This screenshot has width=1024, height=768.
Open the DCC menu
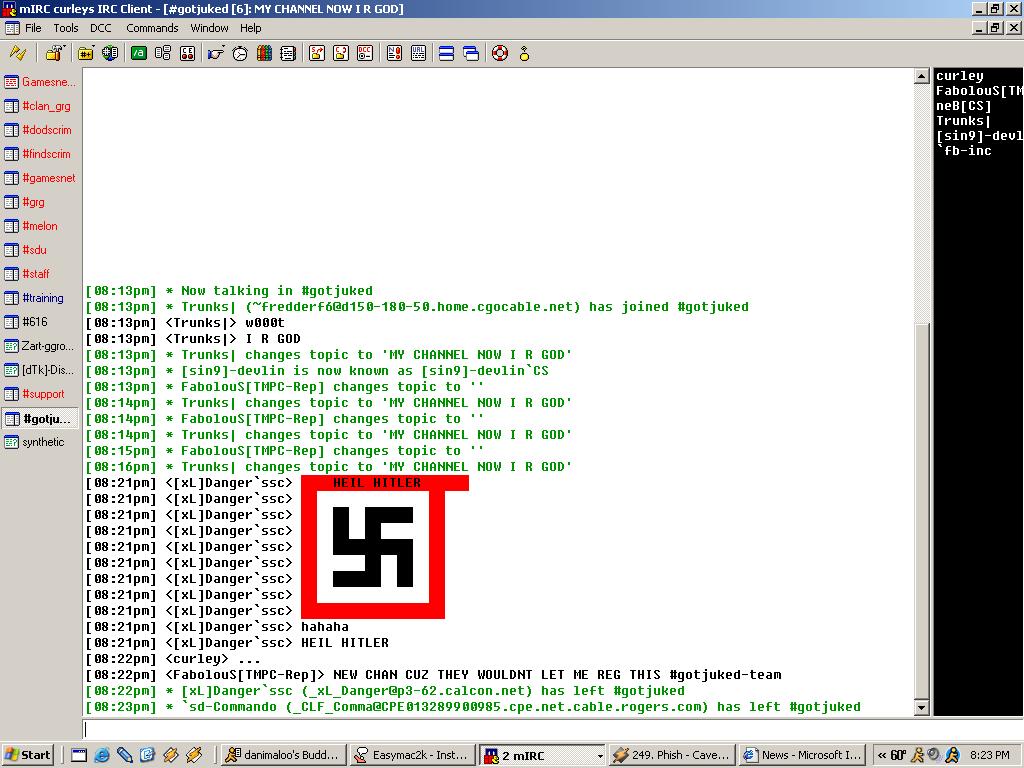pyautogui.click(x=101, y=28)
